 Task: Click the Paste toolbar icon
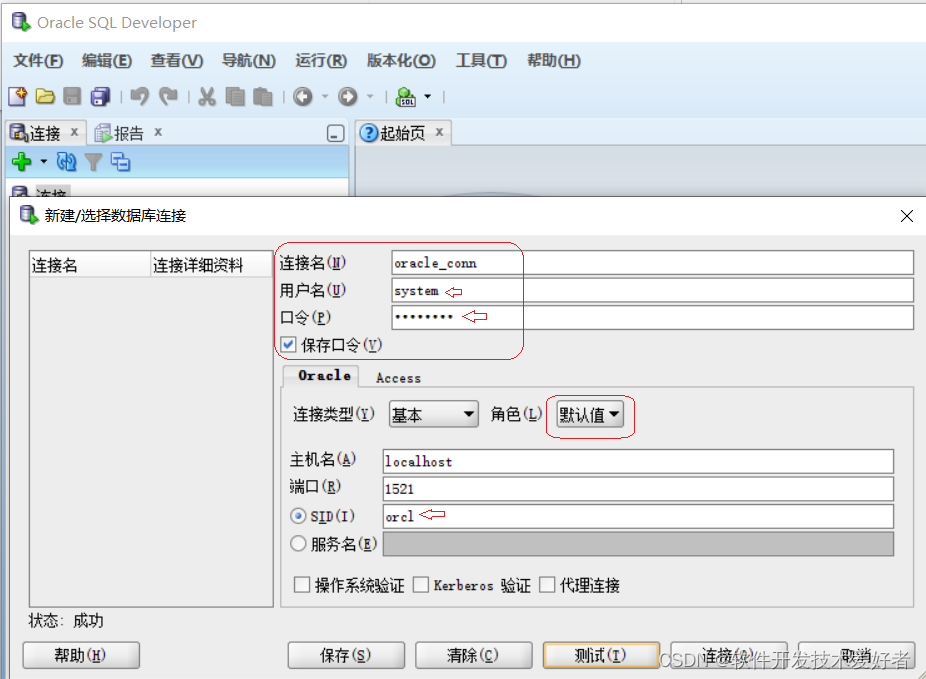tap(263, 96)
